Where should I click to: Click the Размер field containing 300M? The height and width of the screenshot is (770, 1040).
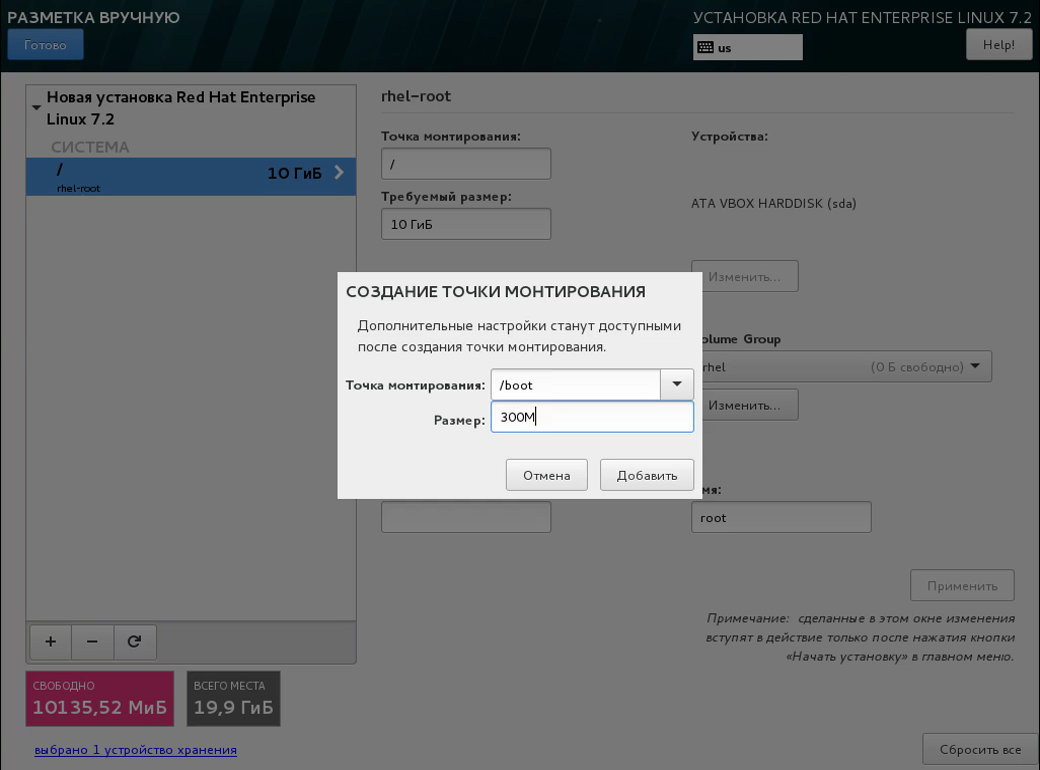592,417
